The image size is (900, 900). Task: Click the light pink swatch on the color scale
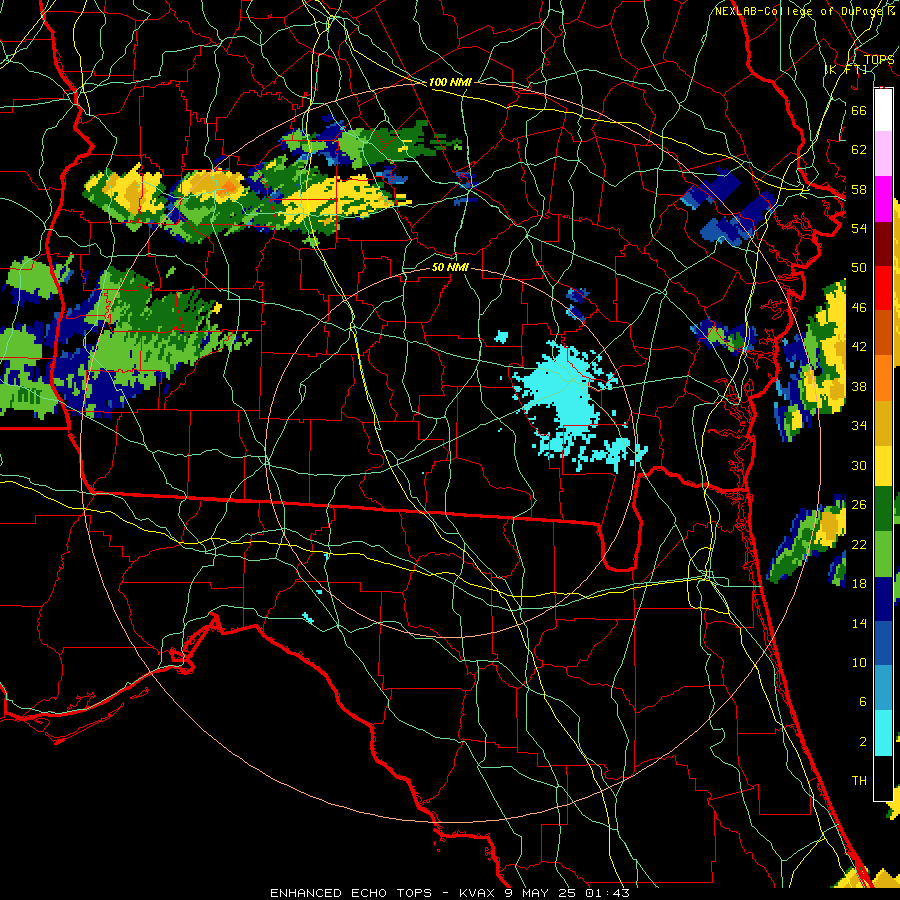[x=883, y=154]
